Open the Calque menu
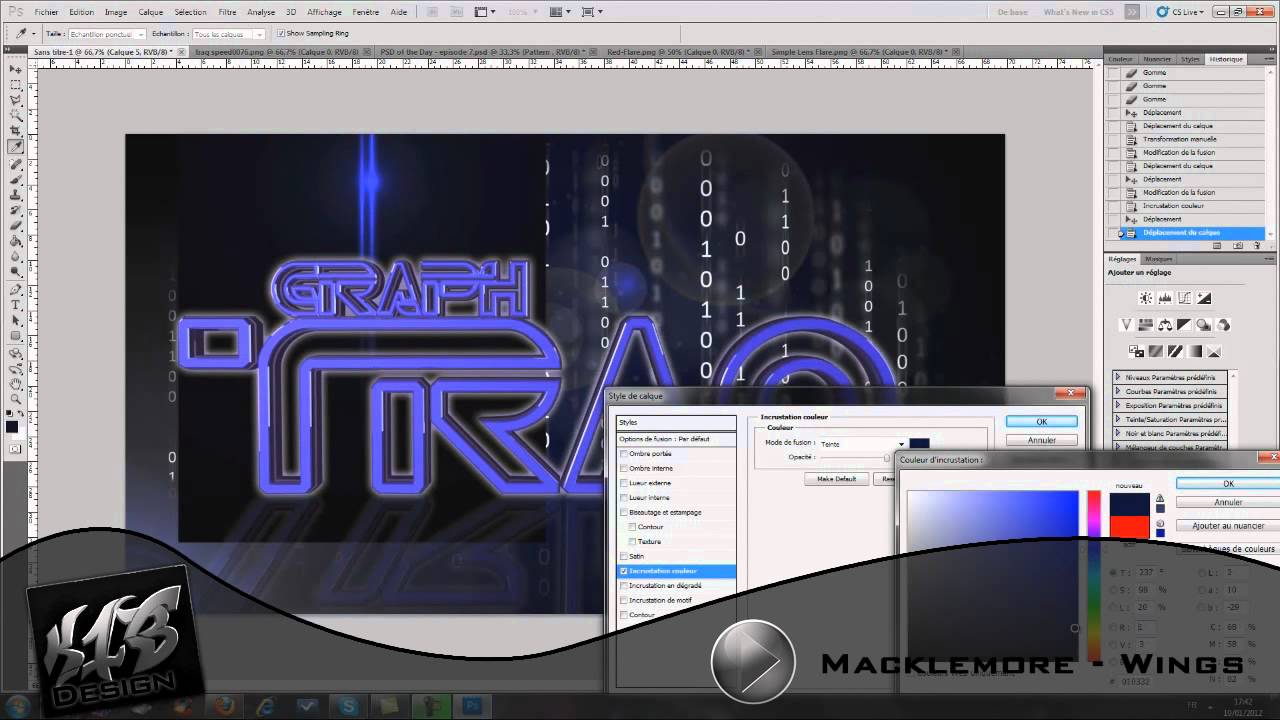 pyautogui.click(x=151, y=12)
